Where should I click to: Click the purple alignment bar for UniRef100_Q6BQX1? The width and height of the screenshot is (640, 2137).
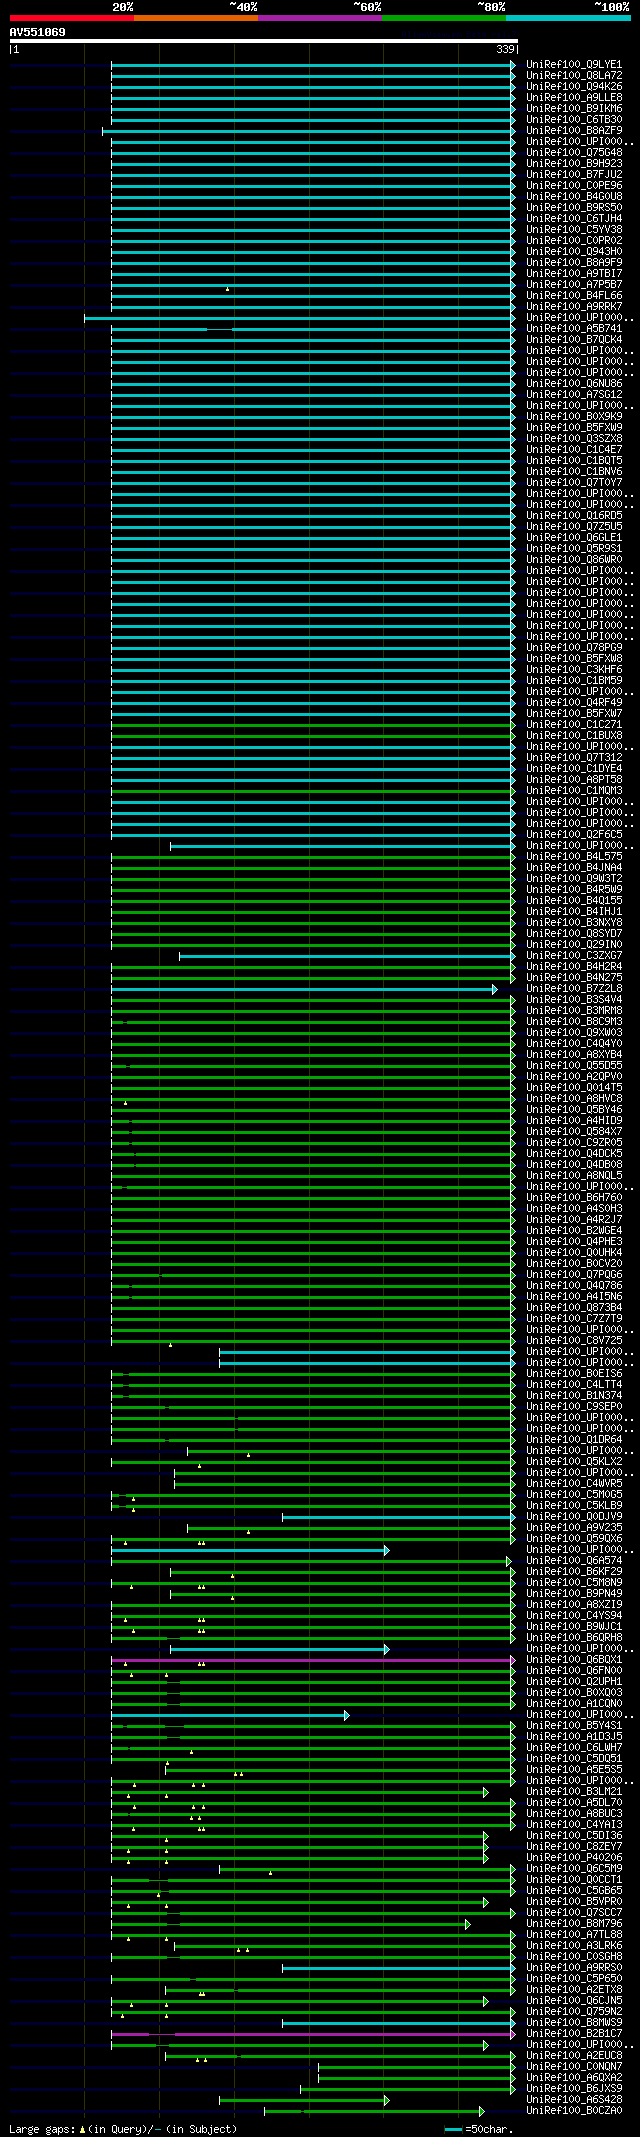(x=314, y=1660)
